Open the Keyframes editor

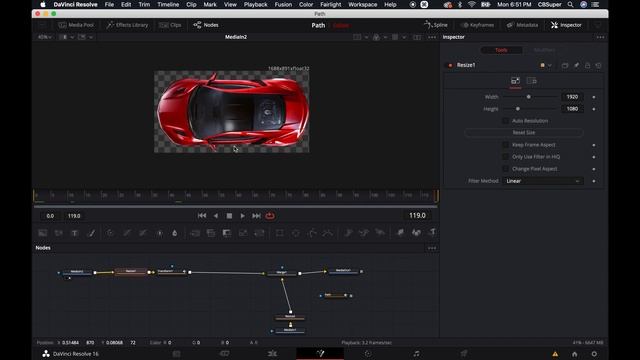tap(477, 25)
